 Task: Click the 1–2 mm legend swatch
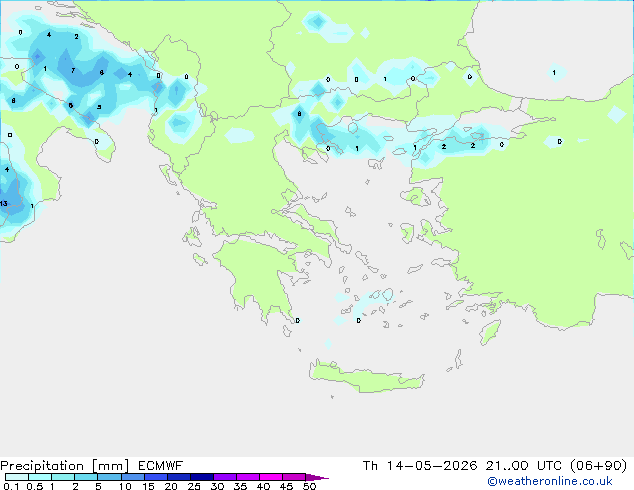63,477
